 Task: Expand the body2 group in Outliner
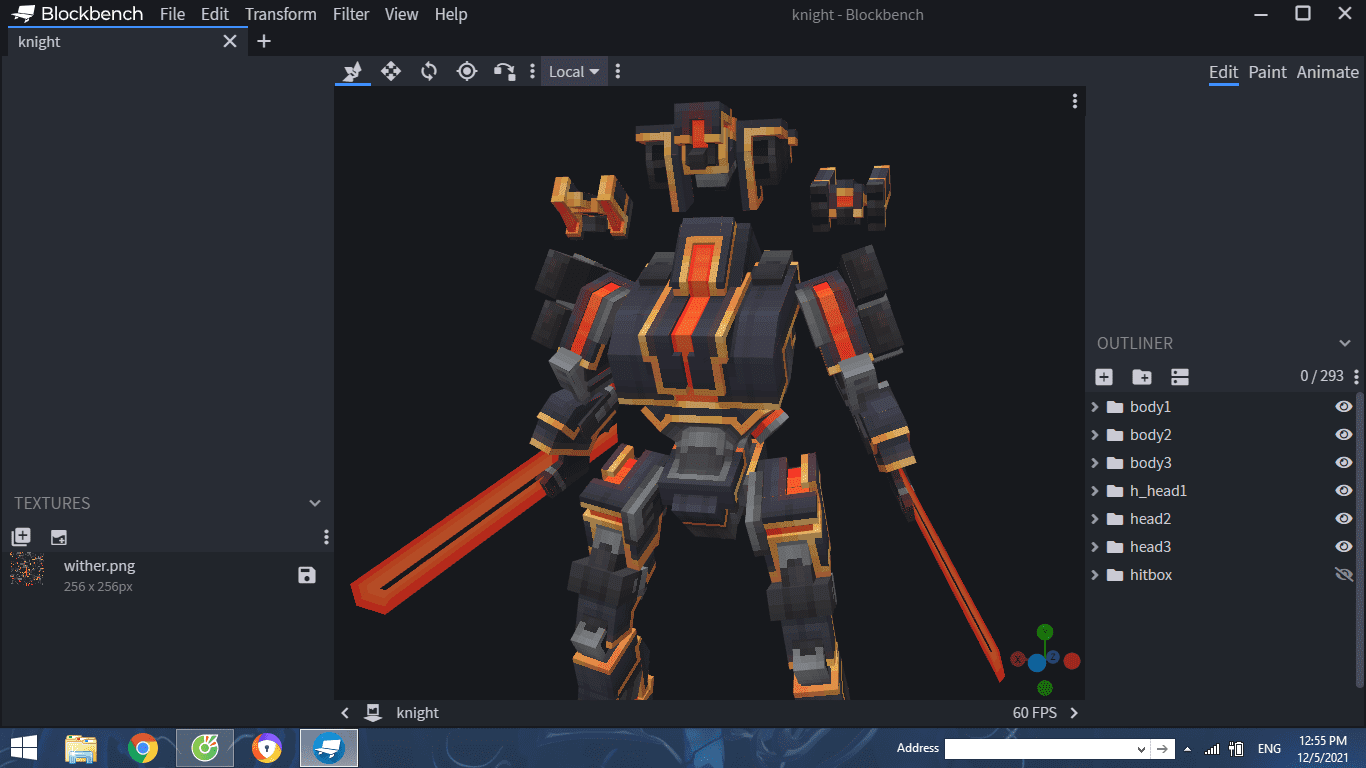coord(1095,435)
